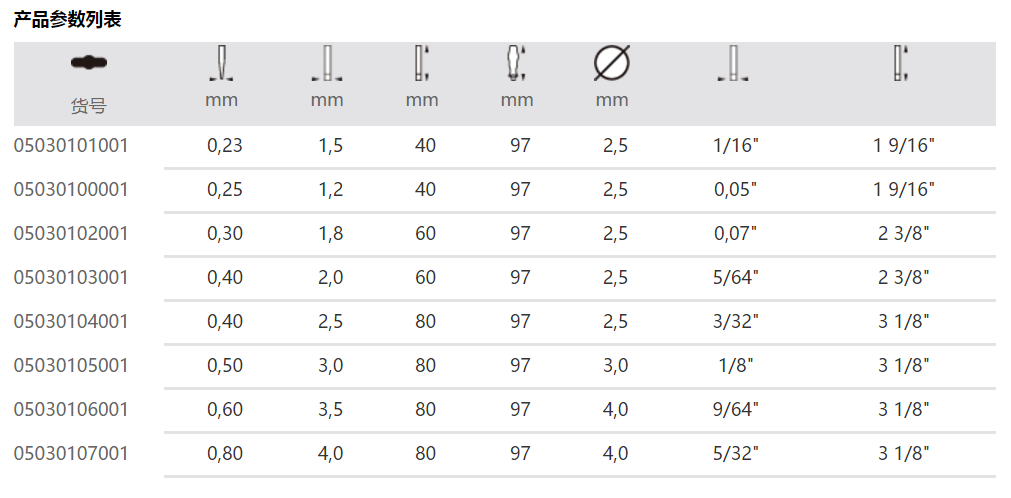This screenshot has height=498, width=1011.
Task: Click the 货号 column header label
Action: click(88, 105)
